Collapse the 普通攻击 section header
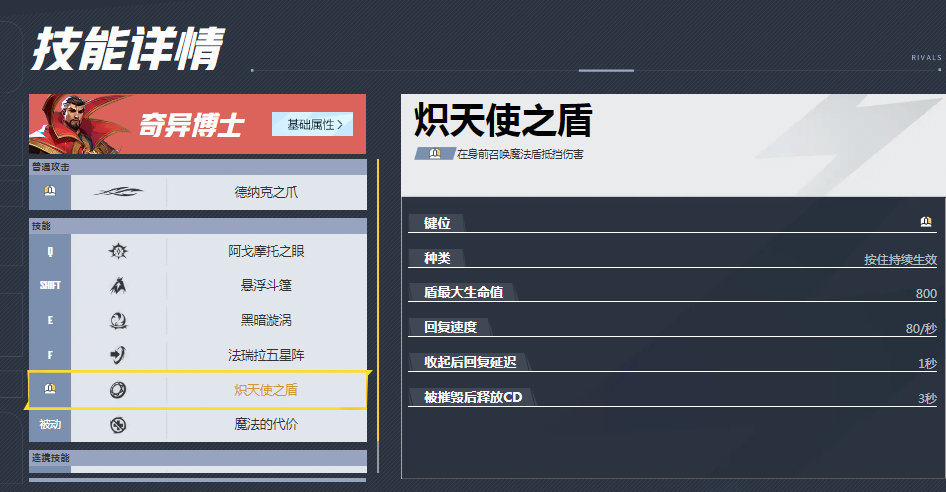The width and height of the screenshot is (946, 492). (198, 166)
